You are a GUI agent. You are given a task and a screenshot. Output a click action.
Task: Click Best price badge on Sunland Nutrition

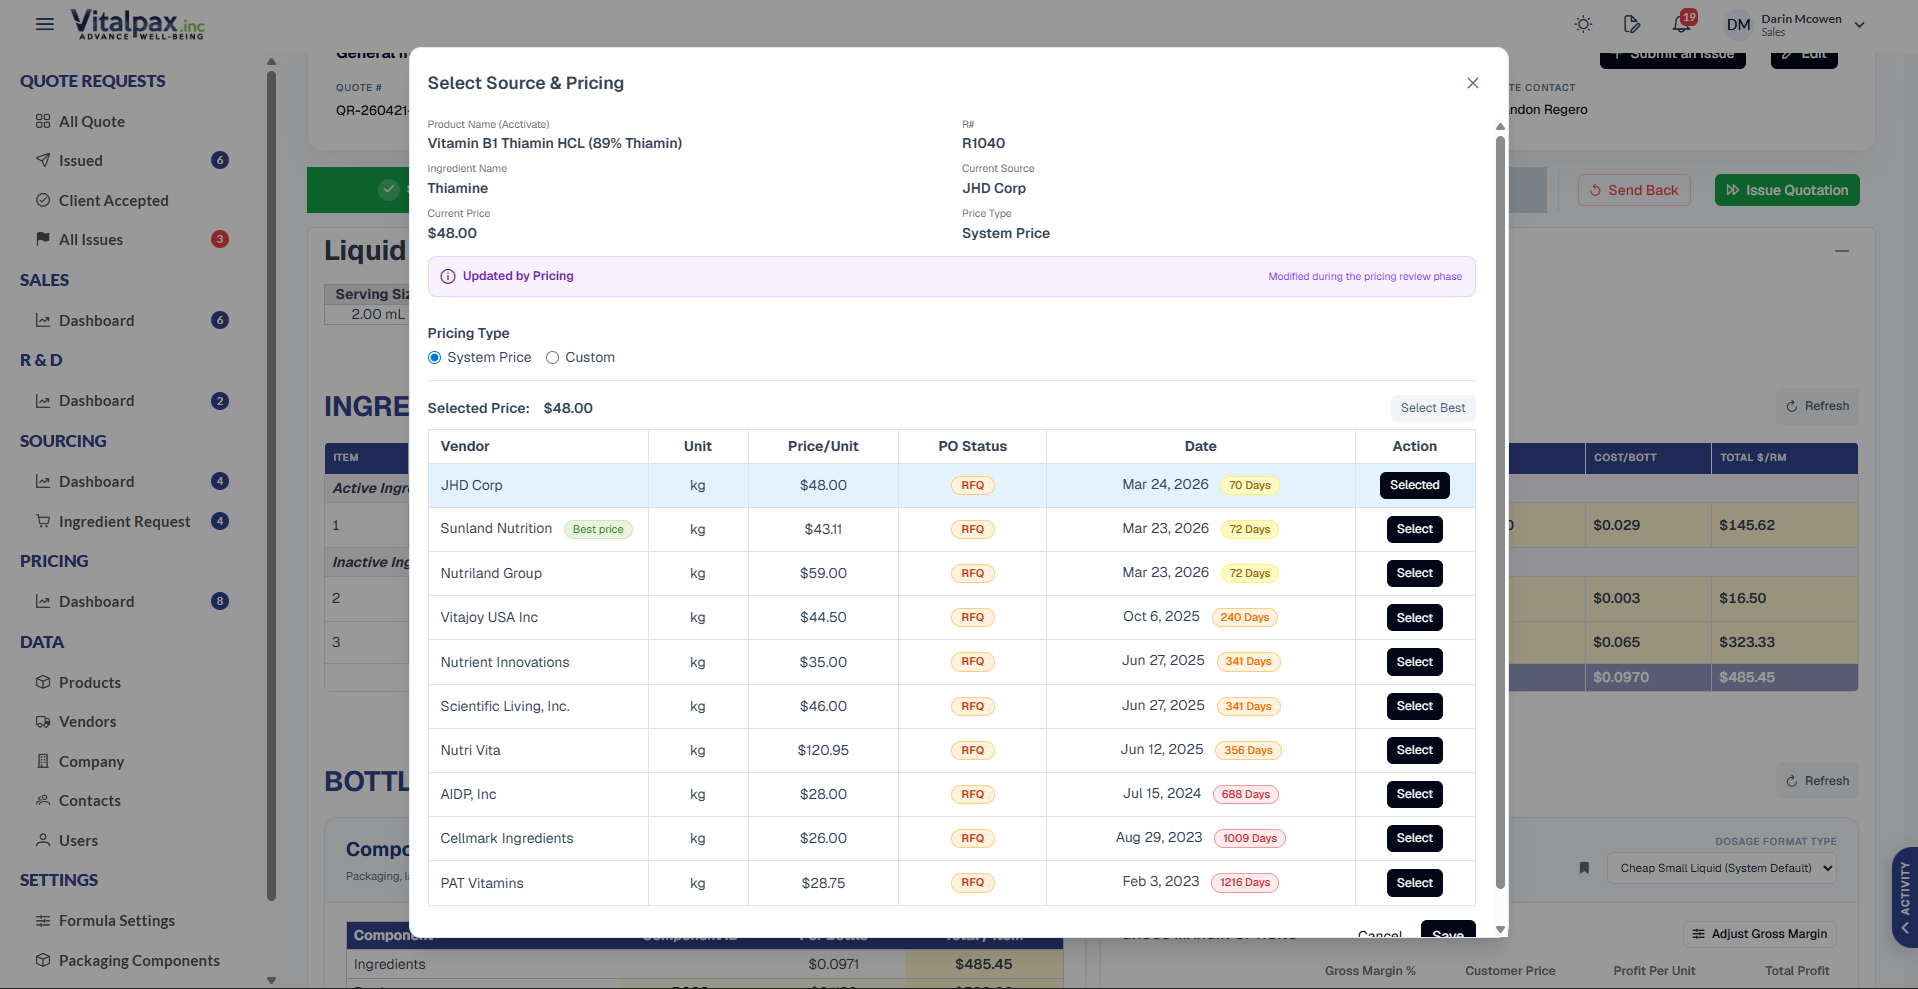coord(598,529)
